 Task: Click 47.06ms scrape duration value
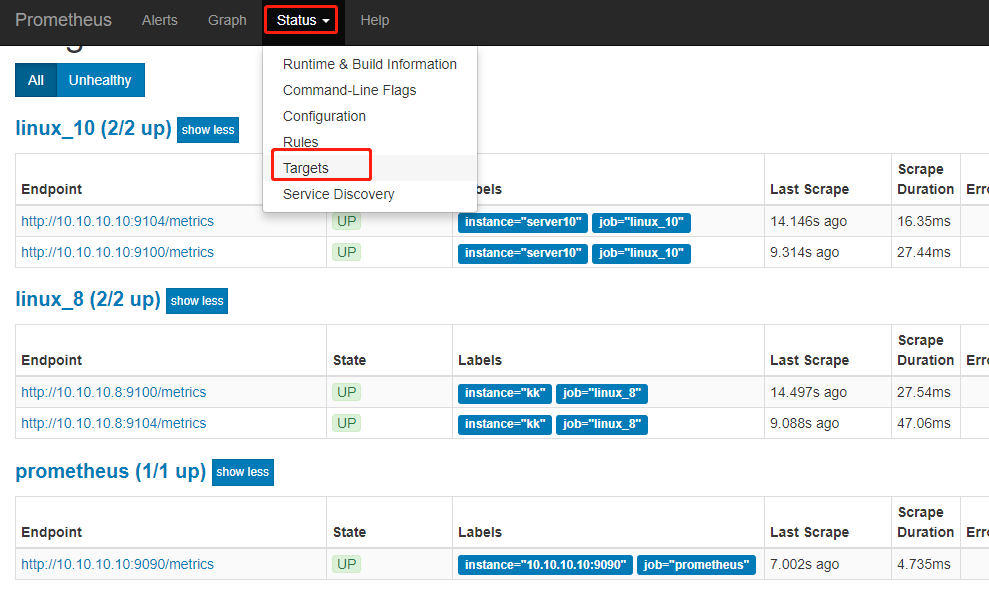tap(923, 423)
